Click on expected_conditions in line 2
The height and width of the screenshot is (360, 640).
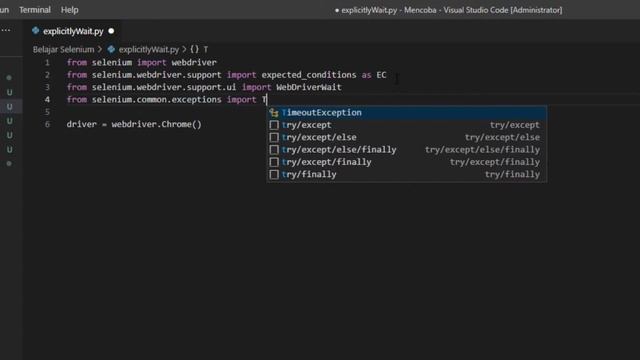pyautogui.click(x=309, y=75)
